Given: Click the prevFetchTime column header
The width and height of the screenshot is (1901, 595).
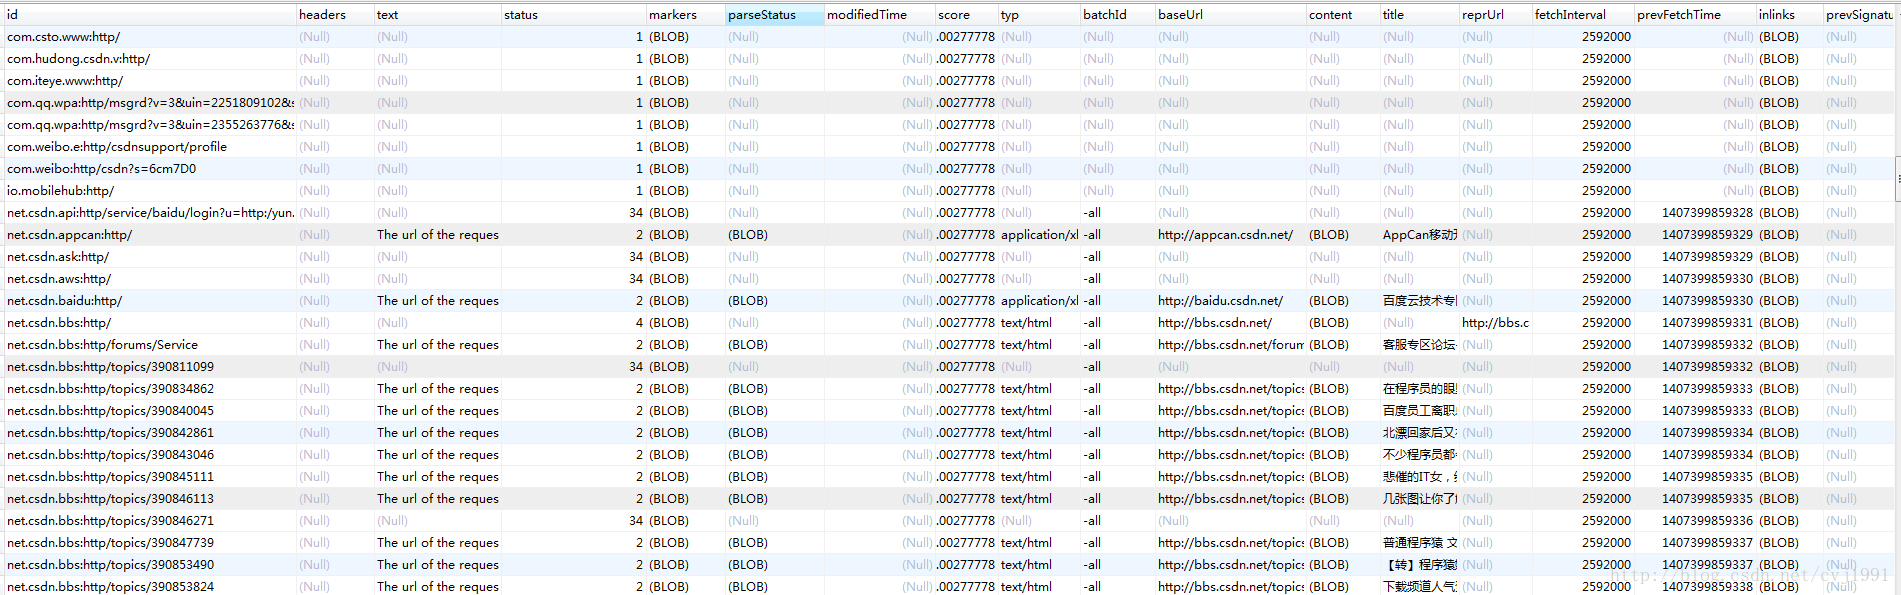Looking at the screenshot, I should pos(1695,14).
